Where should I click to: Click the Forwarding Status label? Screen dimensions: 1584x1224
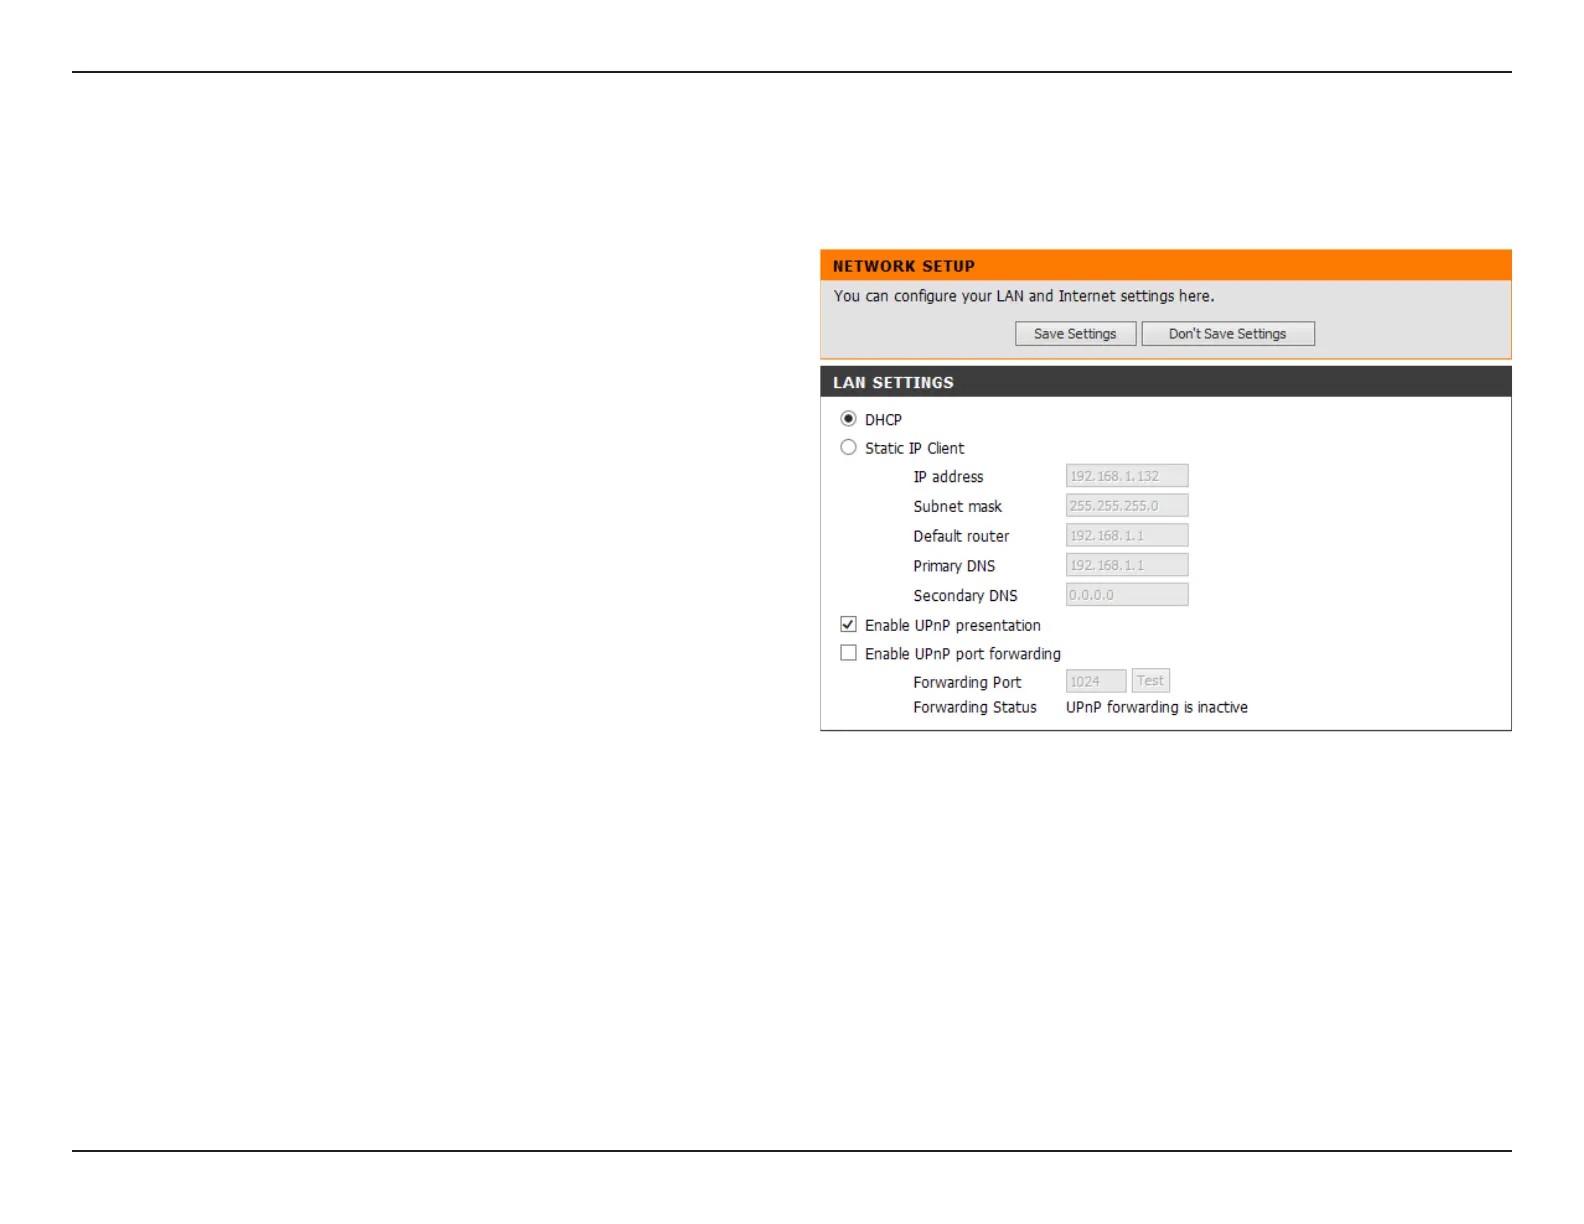click(975, 707)
